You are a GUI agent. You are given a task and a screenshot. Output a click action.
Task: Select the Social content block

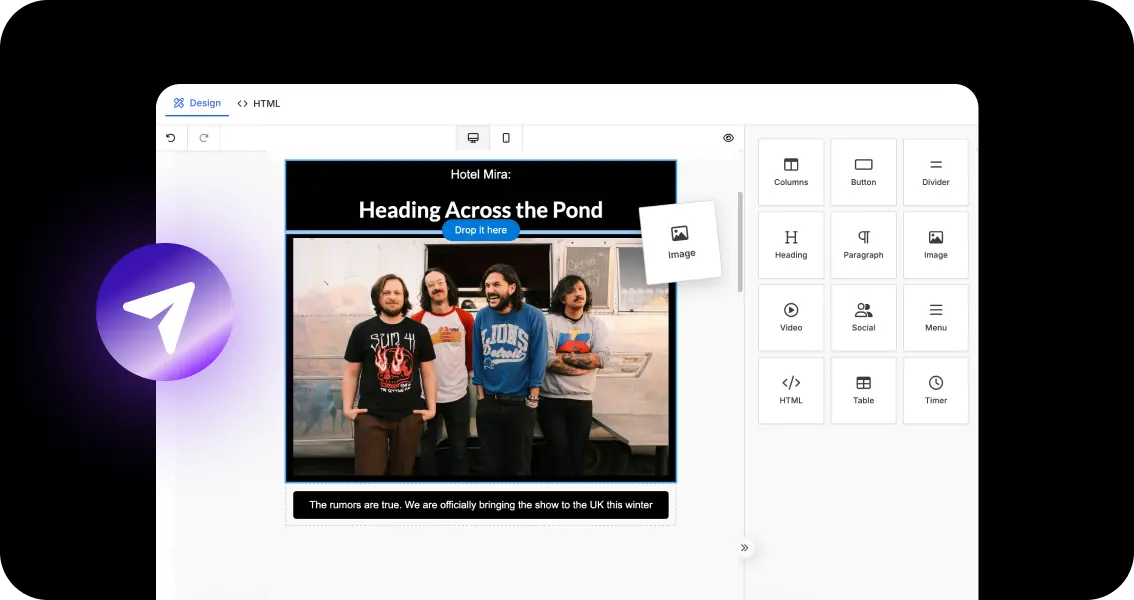[x=863, y=317]
